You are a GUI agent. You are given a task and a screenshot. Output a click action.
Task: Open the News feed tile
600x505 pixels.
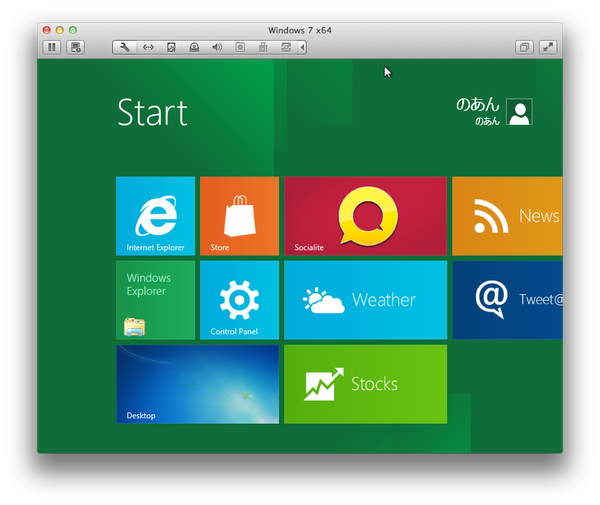507,216
